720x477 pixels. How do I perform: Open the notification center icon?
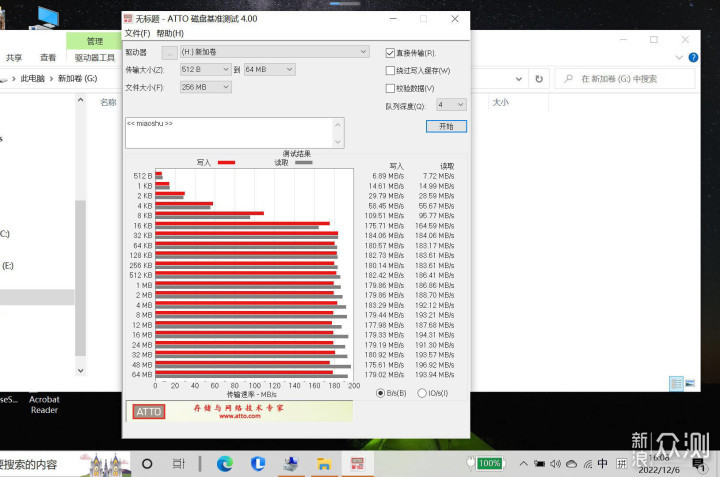[699, 464]
